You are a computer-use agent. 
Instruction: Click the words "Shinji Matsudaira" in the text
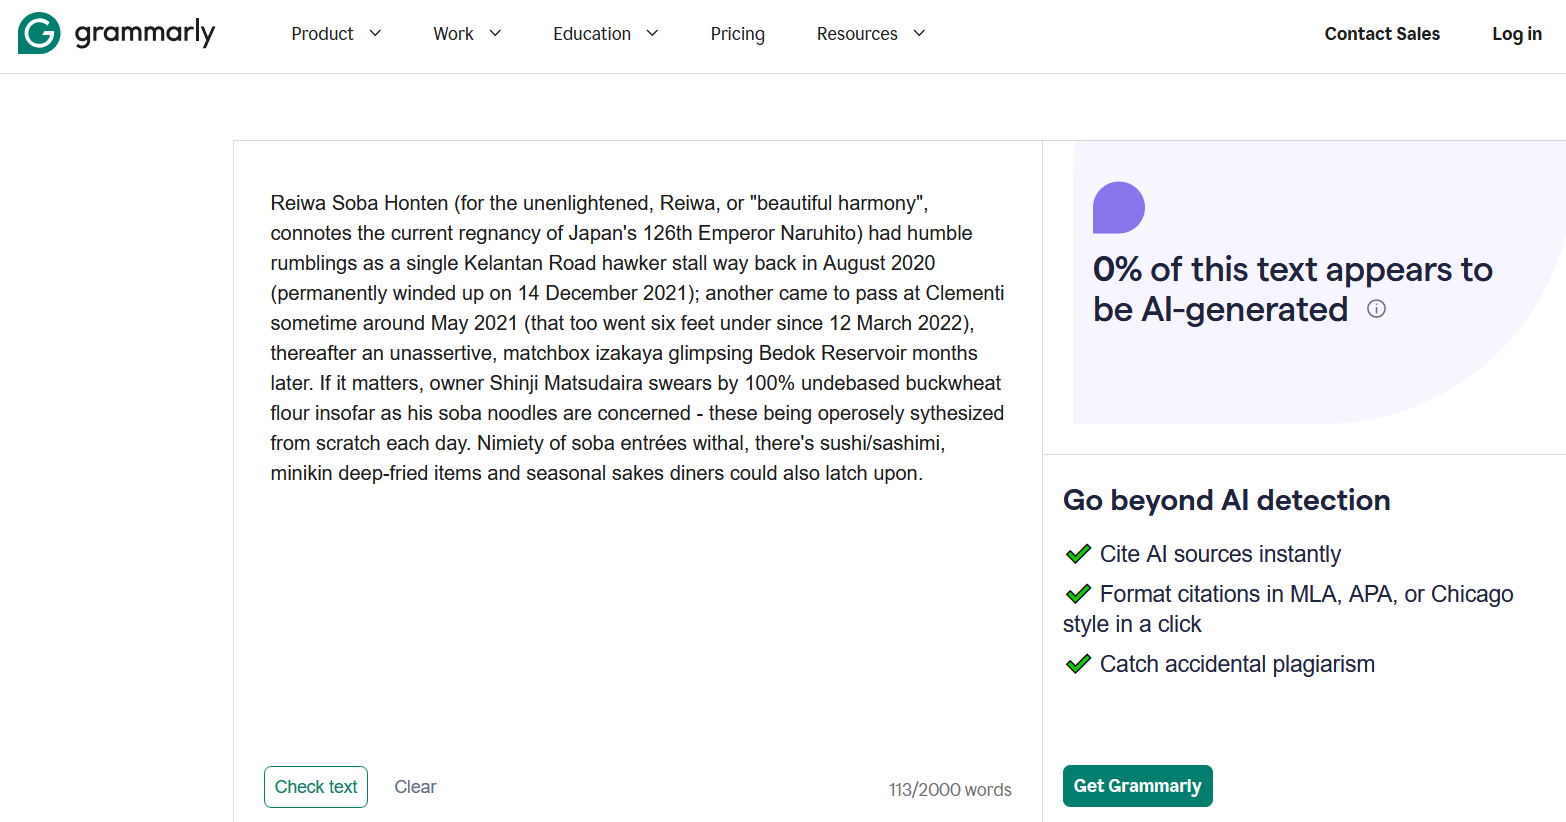(566, 383)
